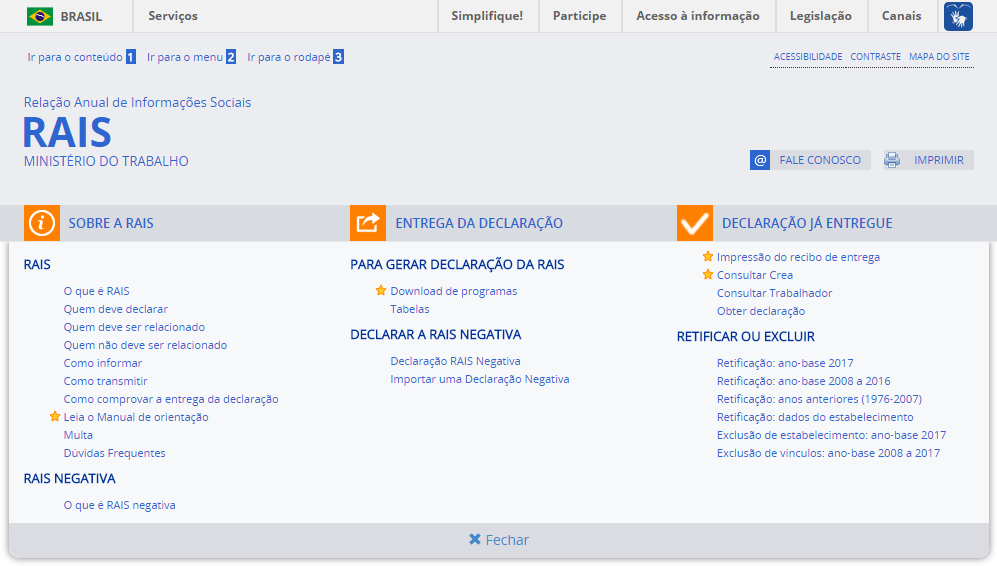997x566 pixels.
Task: Open Como comprovar a entrega da declaração
Action: pyautogui.click(x=171, y=399)
